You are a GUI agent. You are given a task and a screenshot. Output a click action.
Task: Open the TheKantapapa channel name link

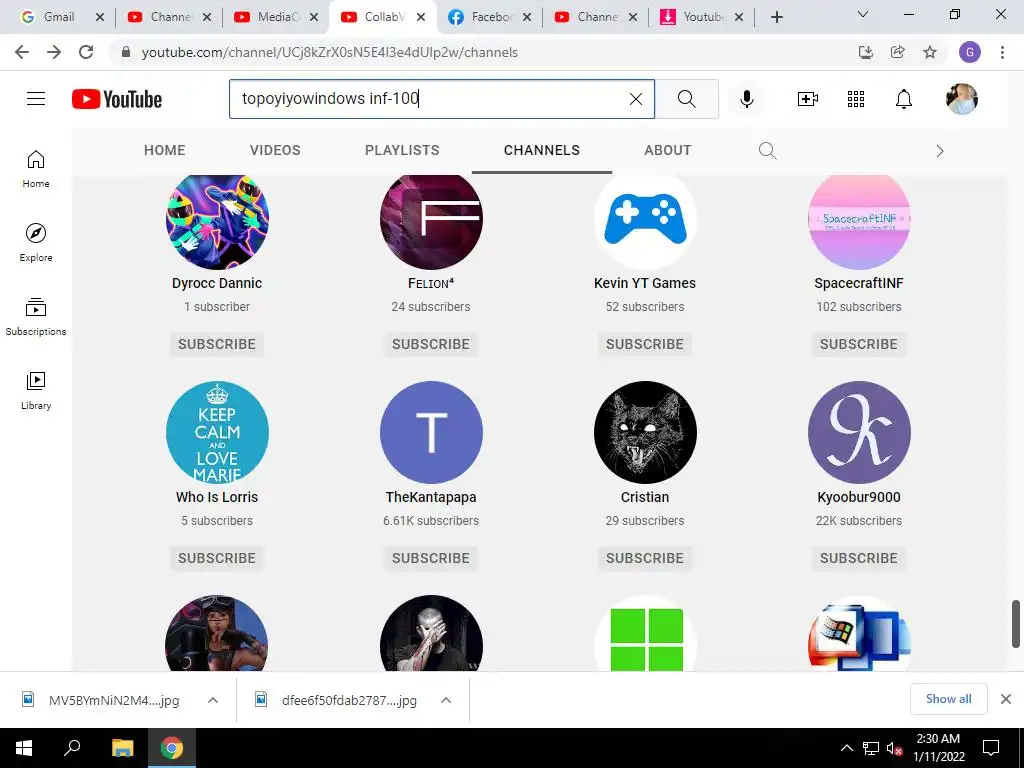(x=431, y=497)
